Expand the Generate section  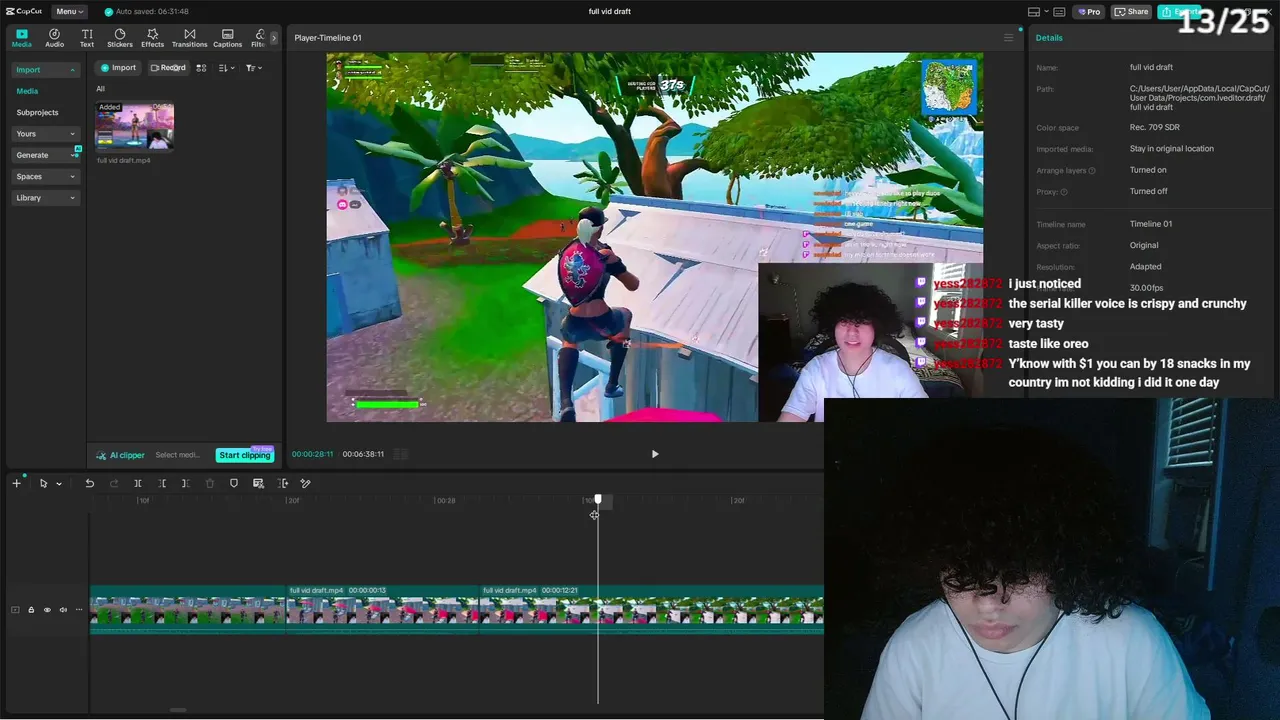pyautogui.click(x=46, y=155)
